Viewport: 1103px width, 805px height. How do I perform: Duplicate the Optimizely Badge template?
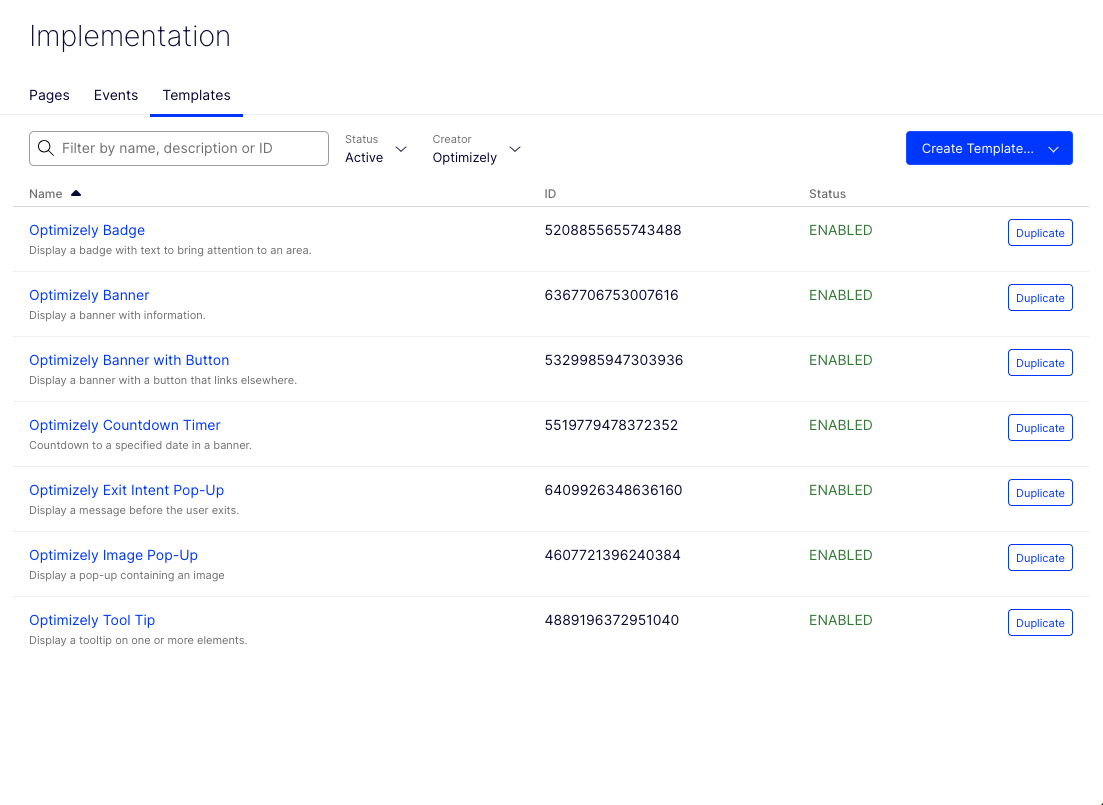[x=1040, y=233]
